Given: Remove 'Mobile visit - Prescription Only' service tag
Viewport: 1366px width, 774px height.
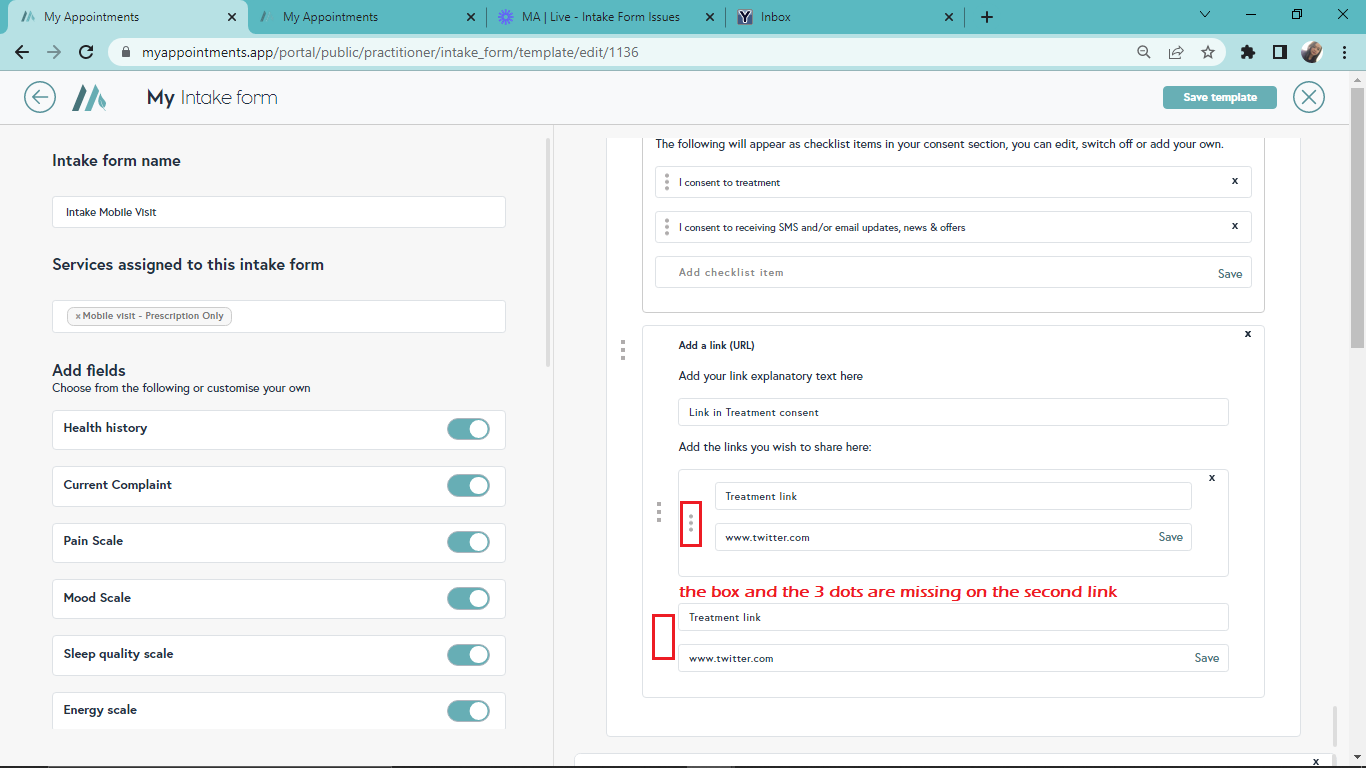Looking at the screenshot, I should pos(78,316).
